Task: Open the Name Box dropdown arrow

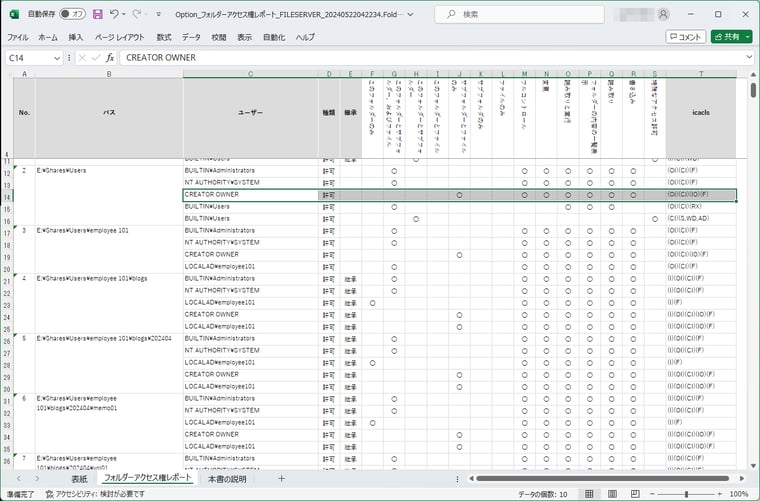Action: pyautogui.click(x=57, y=58)
